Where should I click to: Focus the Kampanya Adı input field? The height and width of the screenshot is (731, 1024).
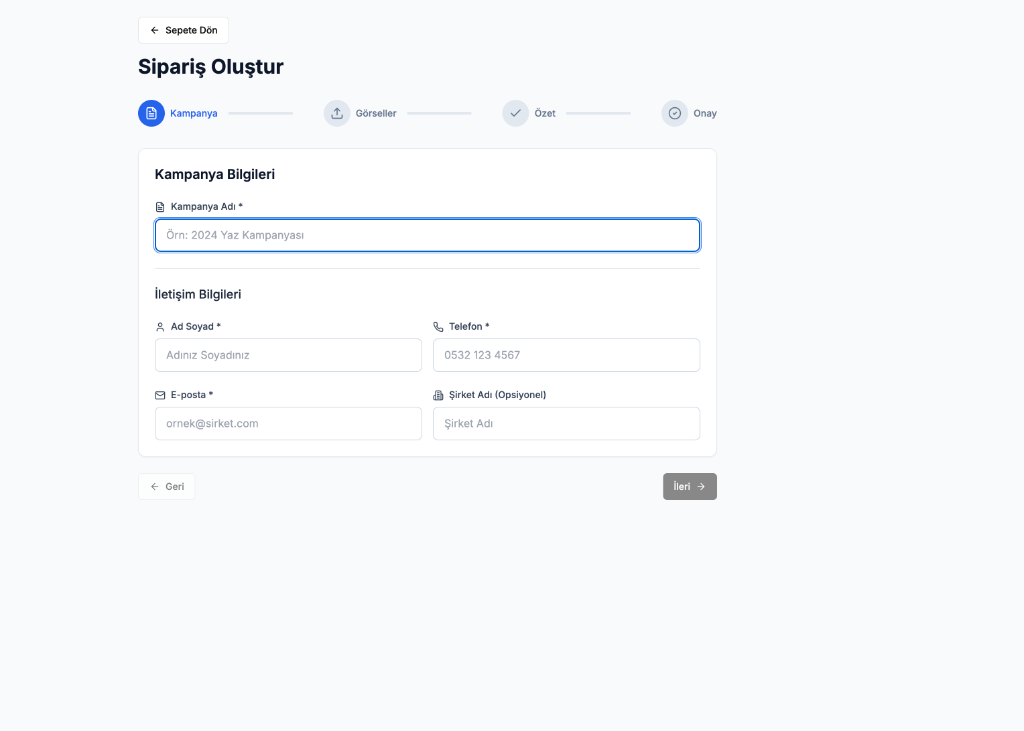(x=427, y=235)
